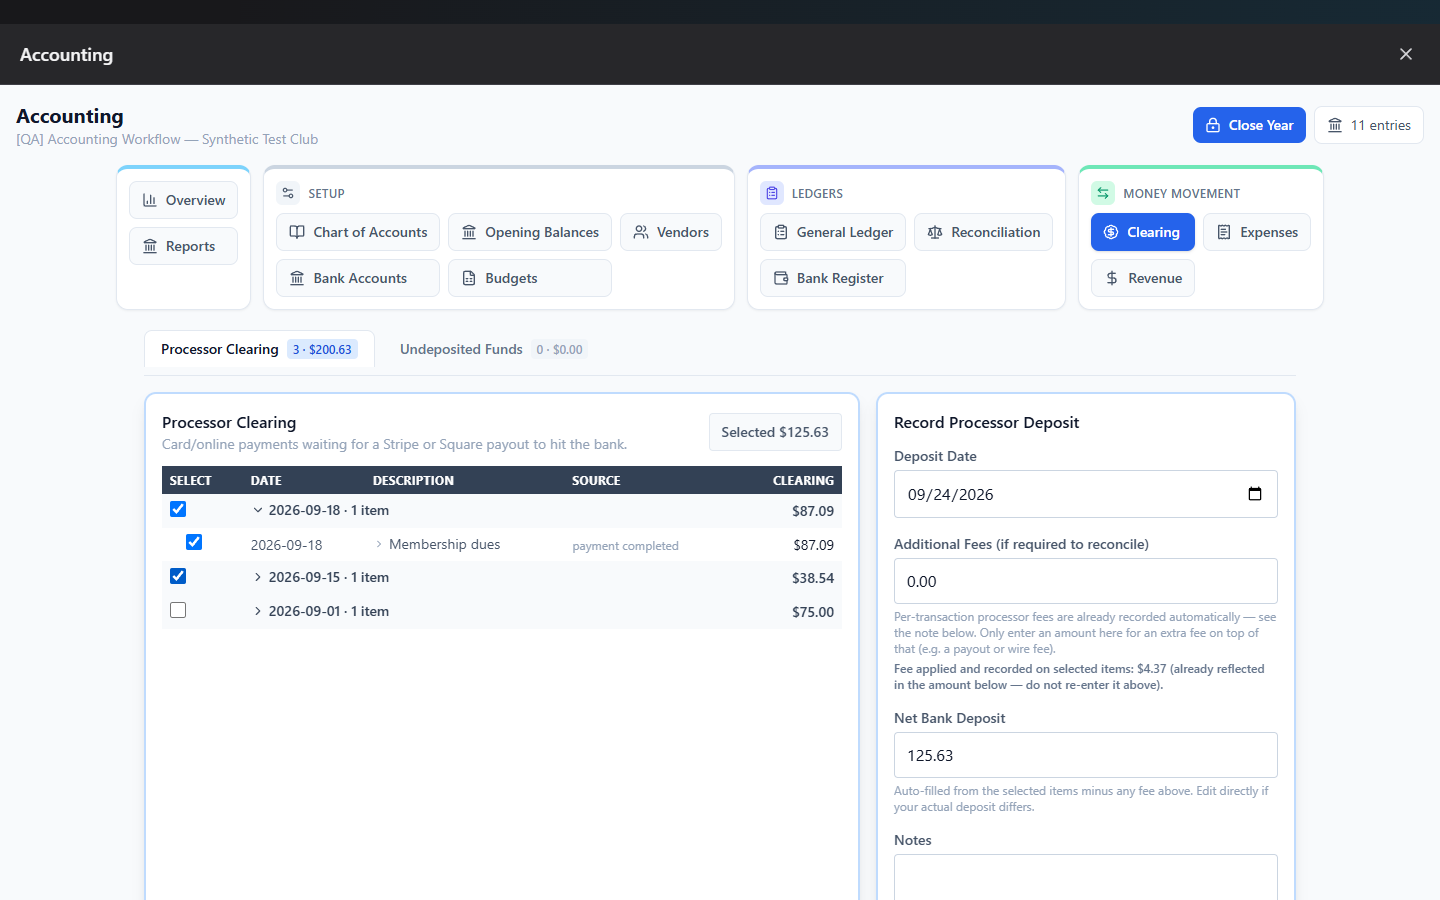Open the Budgets page
Viewport: 1440px width, 900px height.
tap(530, 278)
